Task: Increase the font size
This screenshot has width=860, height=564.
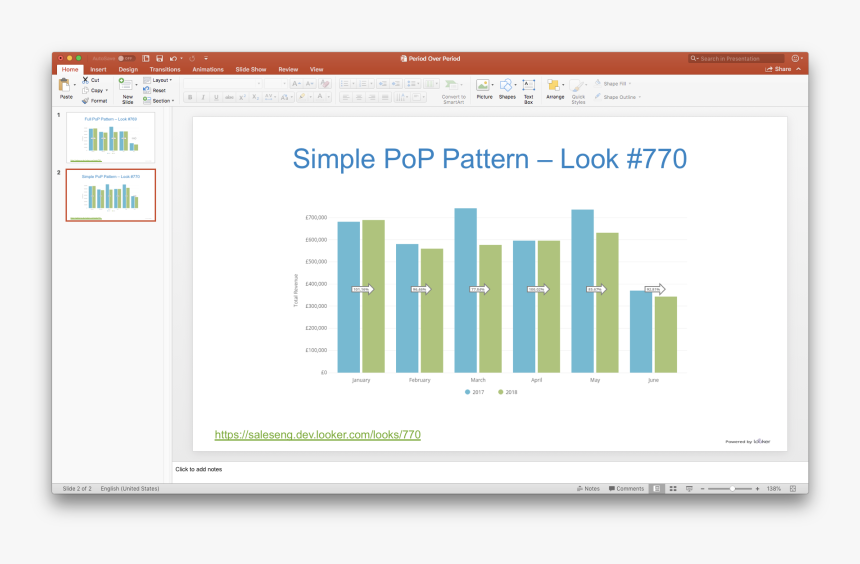Action: 296,83
